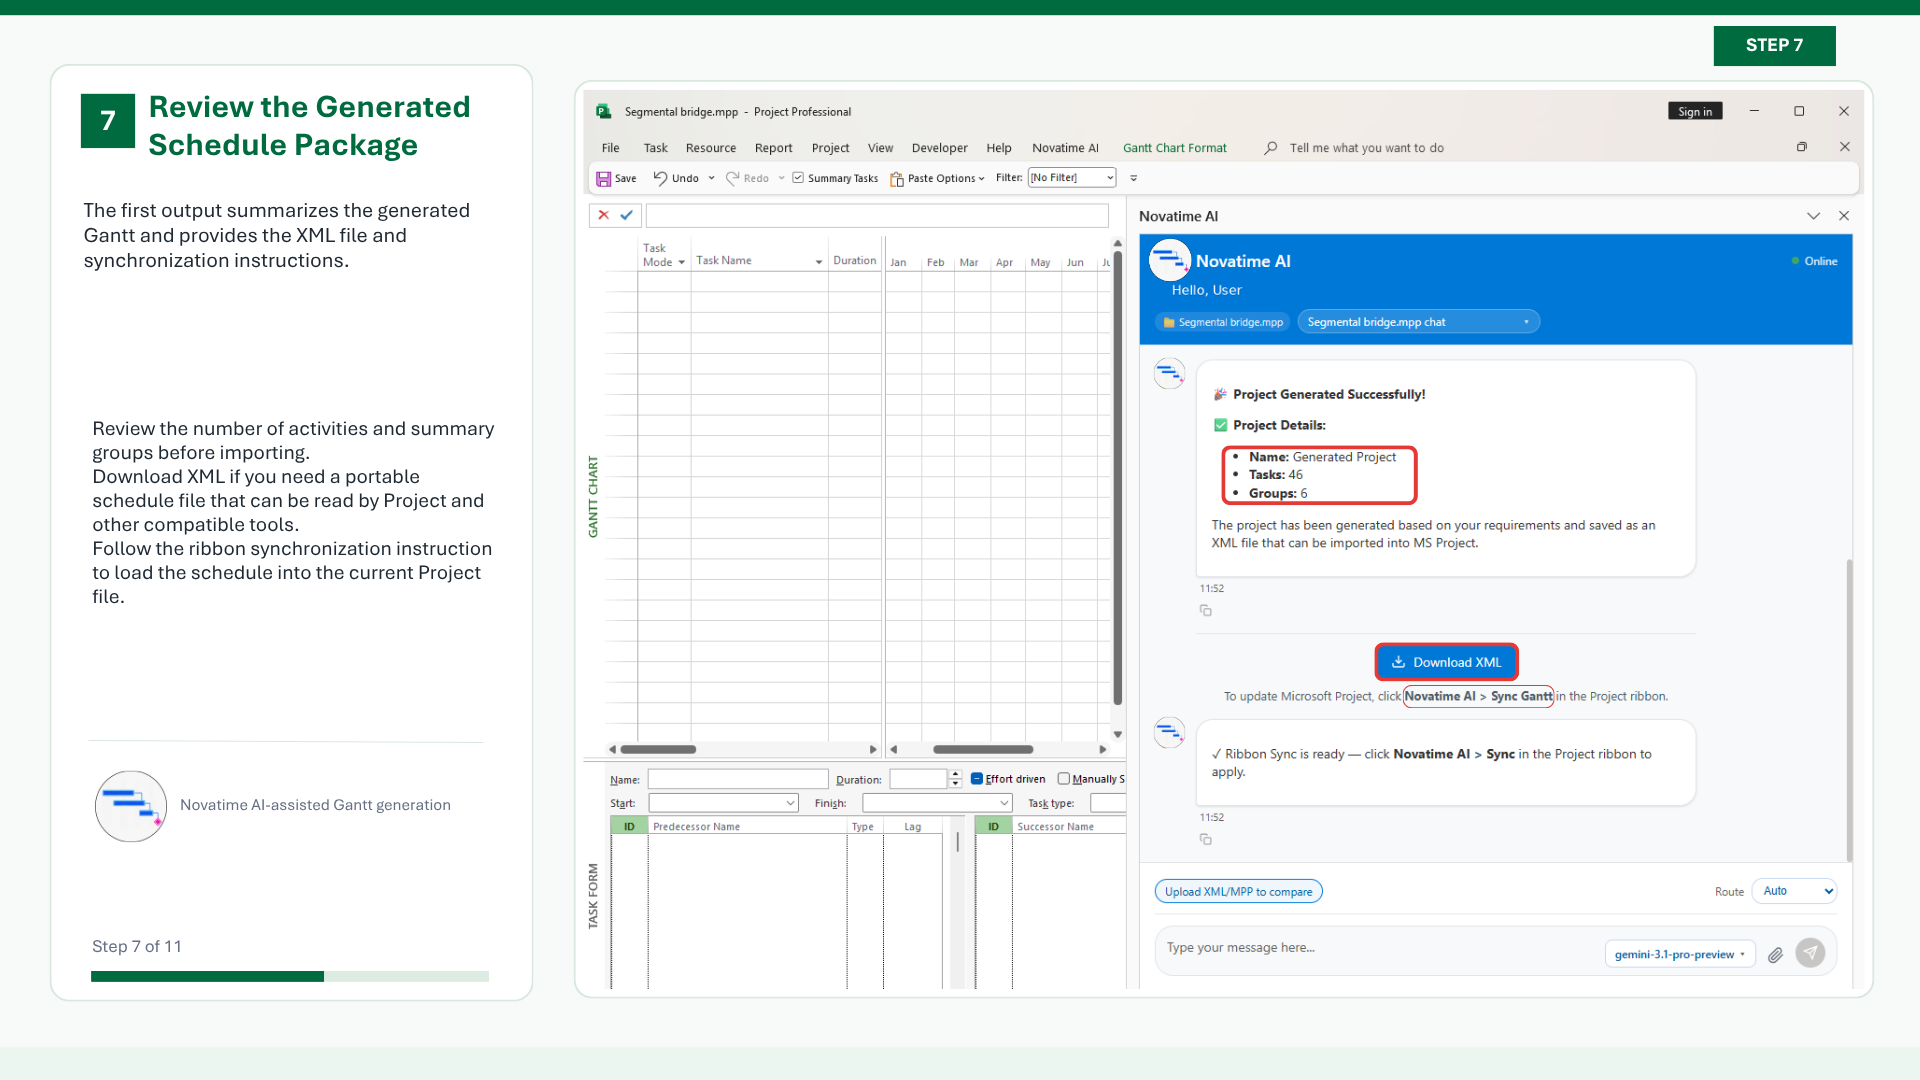
Task: Click the chat pane vertical scrollbar
Action: pyautogui.click(x=1849, y=710)
